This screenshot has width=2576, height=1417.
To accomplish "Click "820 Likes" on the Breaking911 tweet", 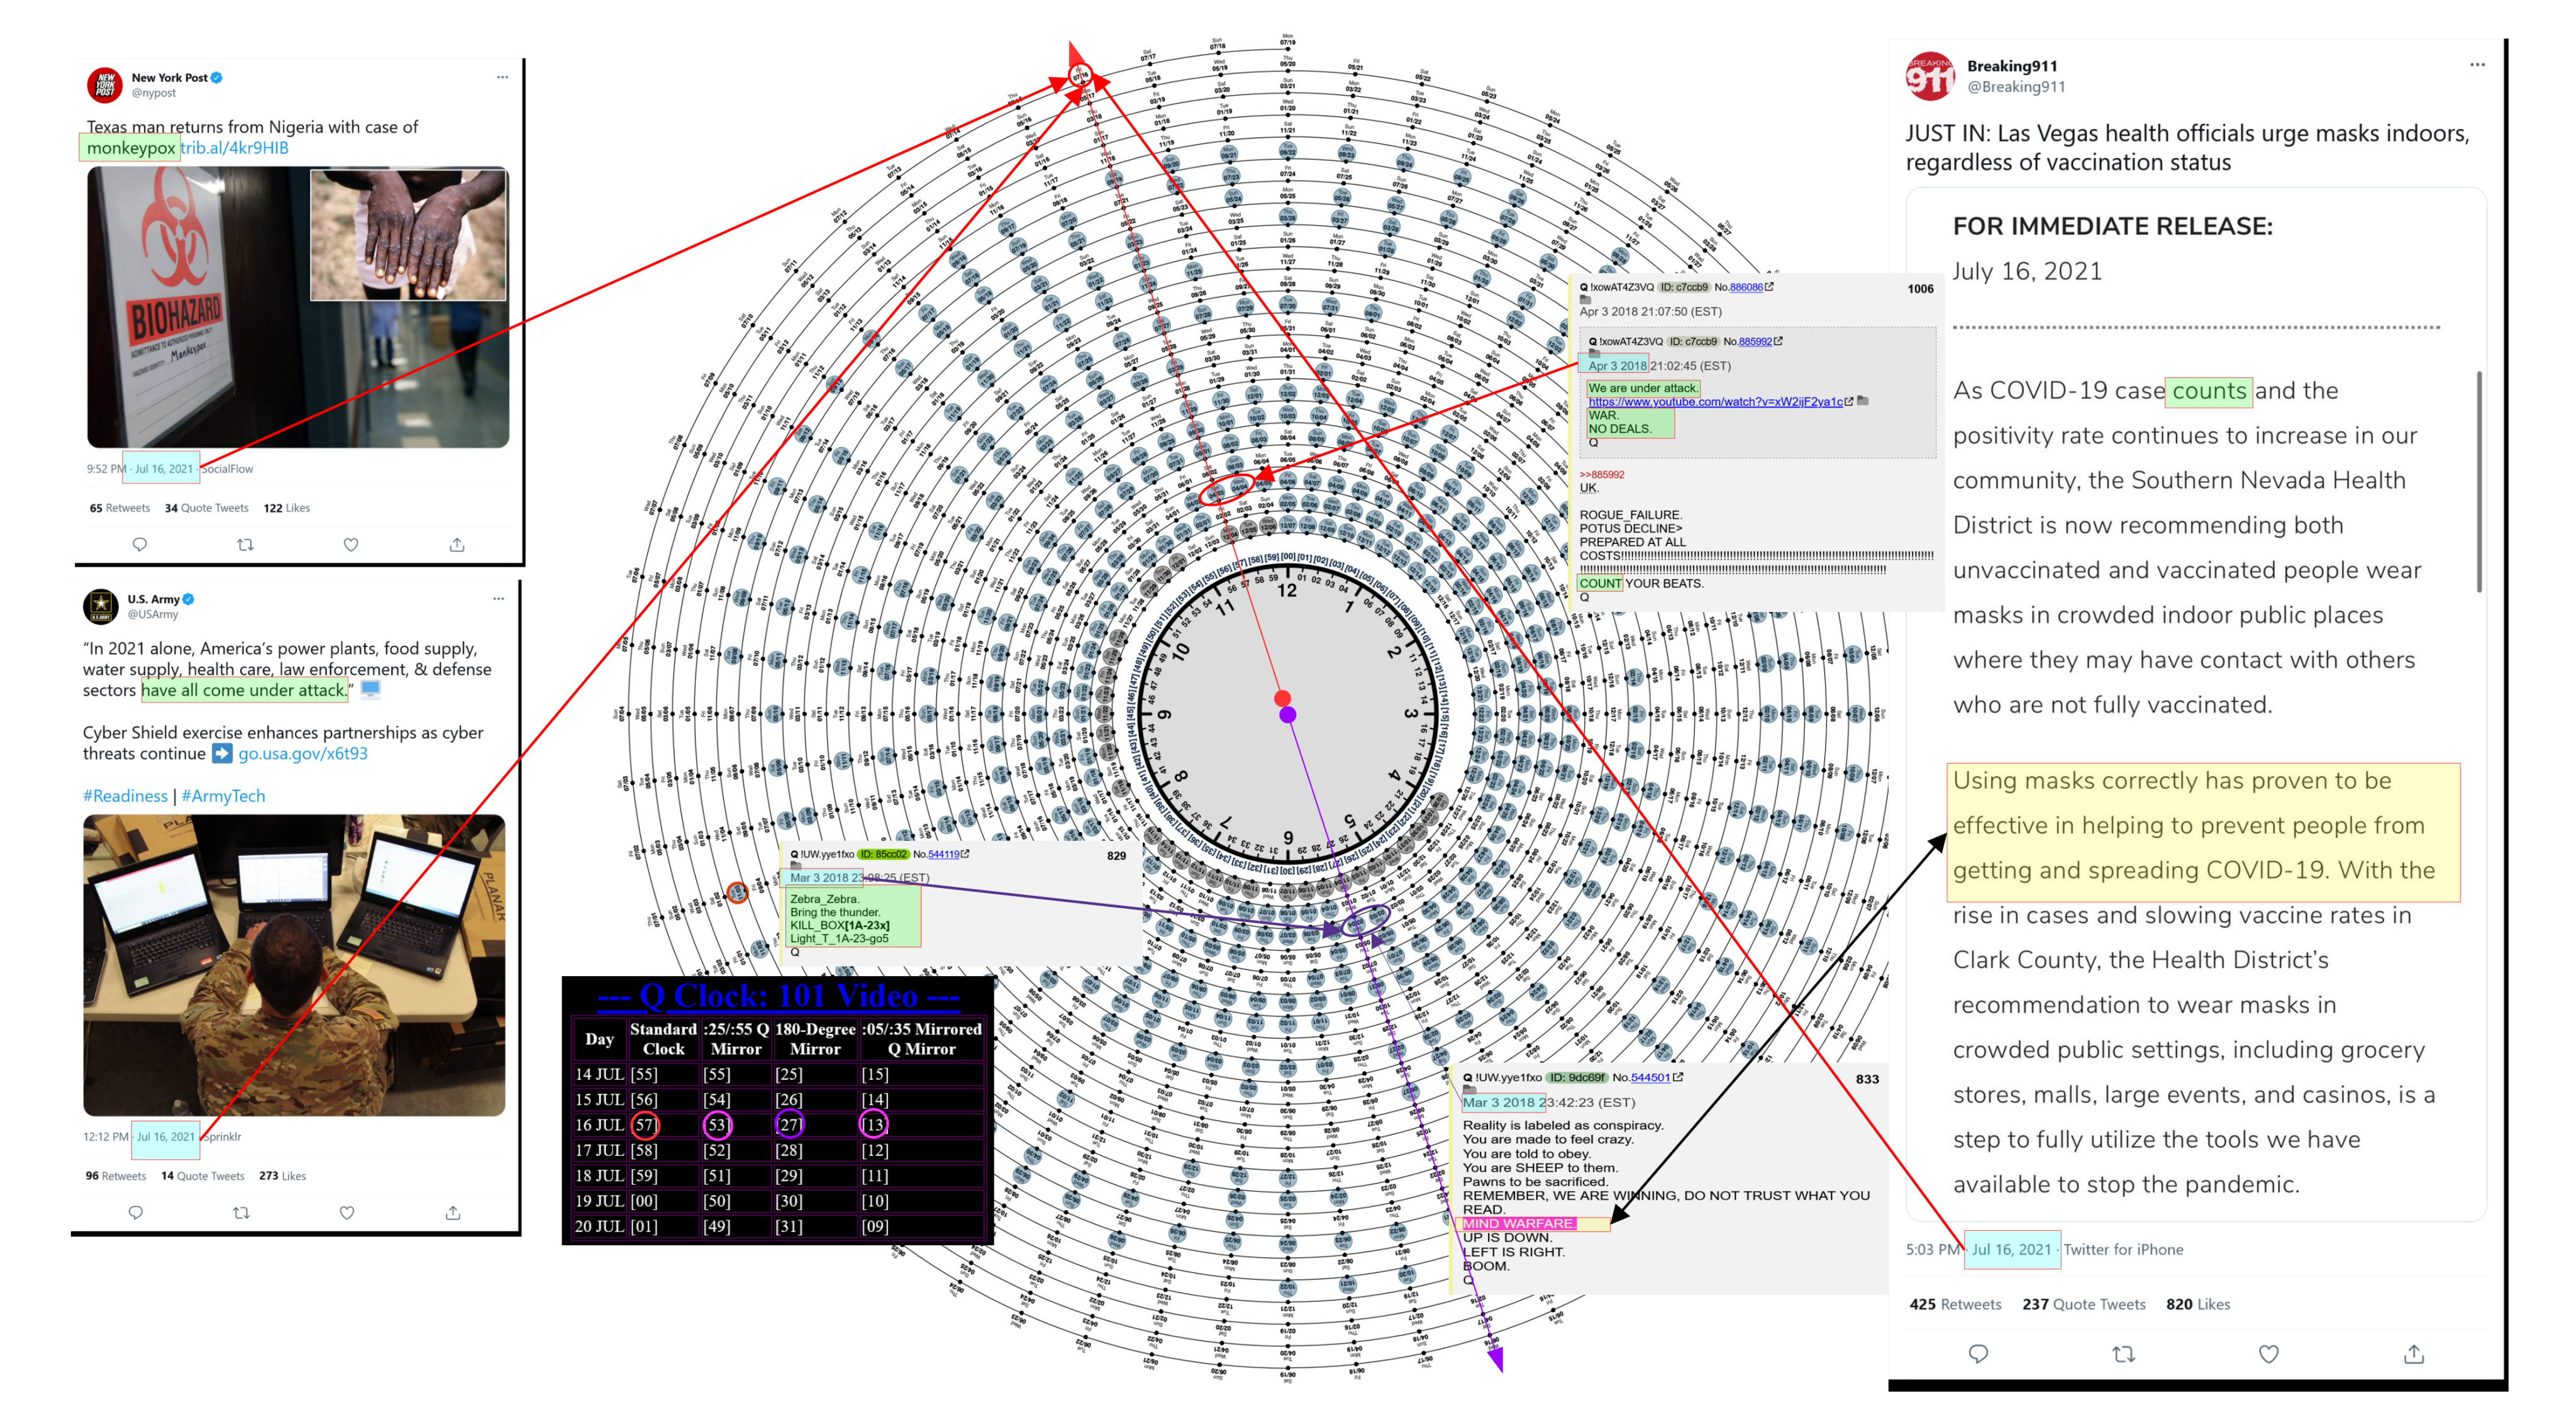I will tap(2198, 1304).
